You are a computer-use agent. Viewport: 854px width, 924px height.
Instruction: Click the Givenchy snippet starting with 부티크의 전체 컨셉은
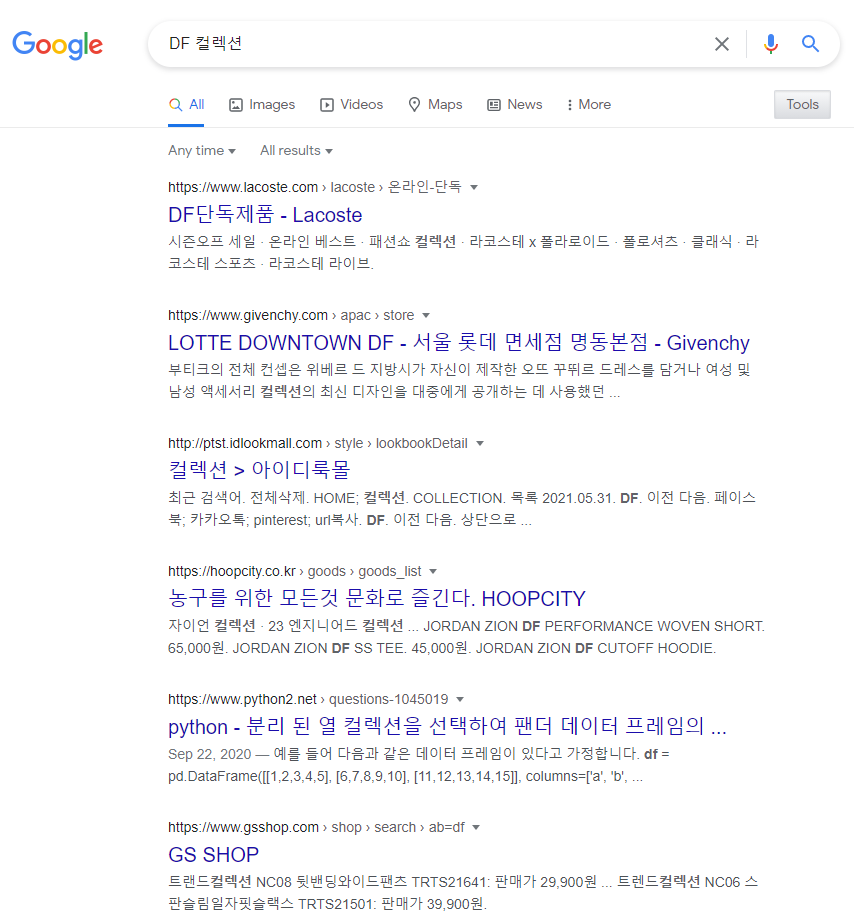[x=459, y=381]
